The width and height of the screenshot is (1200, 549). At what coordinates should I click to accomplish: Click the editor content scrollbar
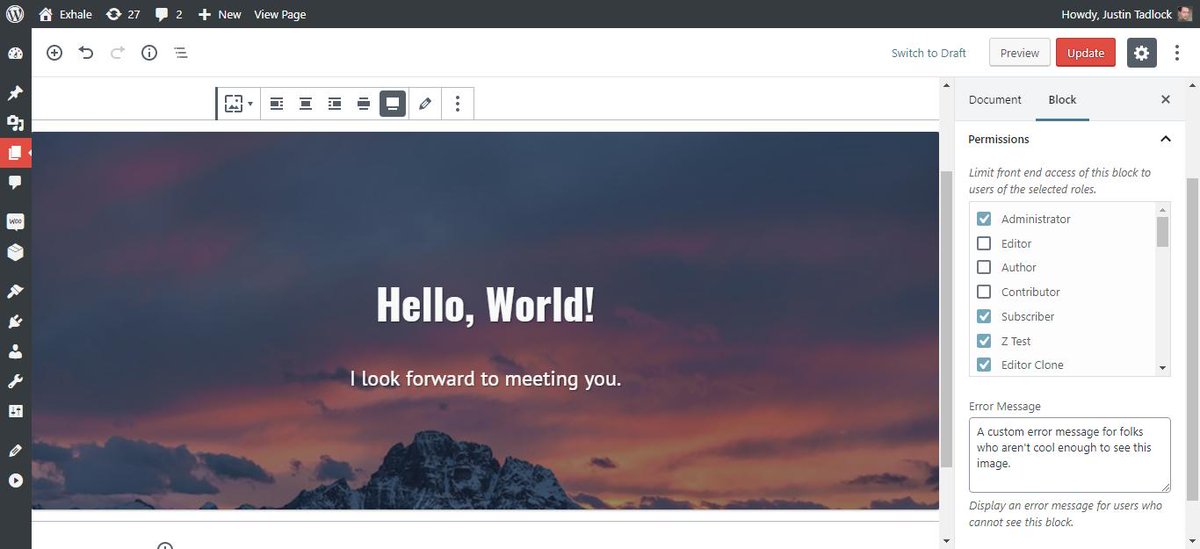tap(946, 318)
